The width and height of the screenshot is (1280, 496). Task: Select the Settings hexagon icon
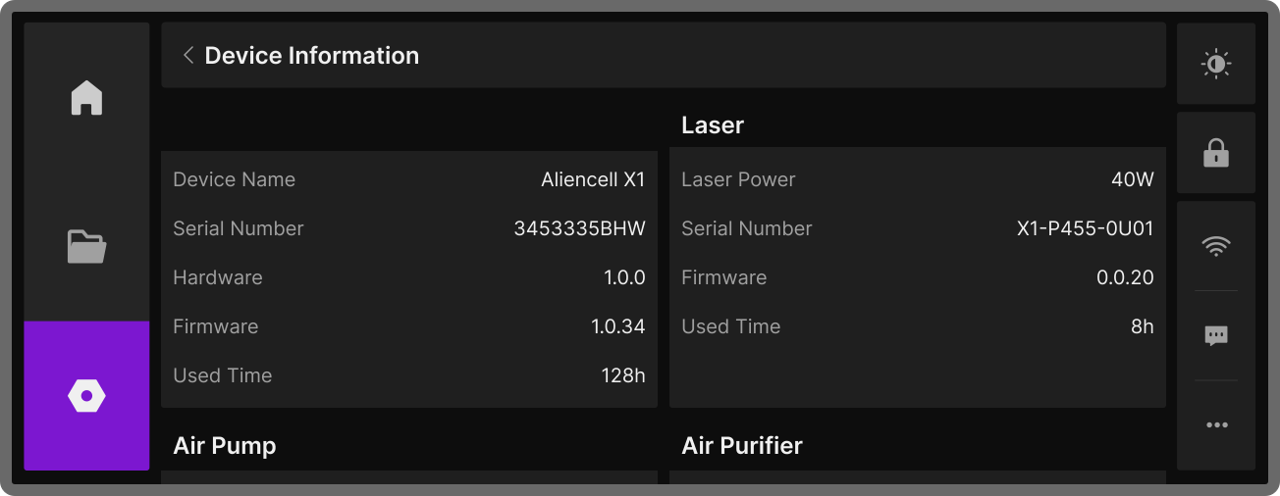87,396
